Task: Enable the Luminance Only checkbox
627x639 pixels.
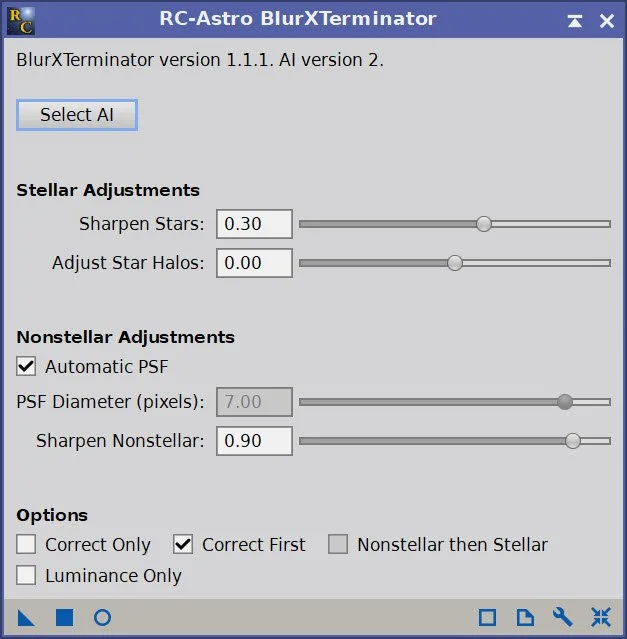Action: click(26, 575)
